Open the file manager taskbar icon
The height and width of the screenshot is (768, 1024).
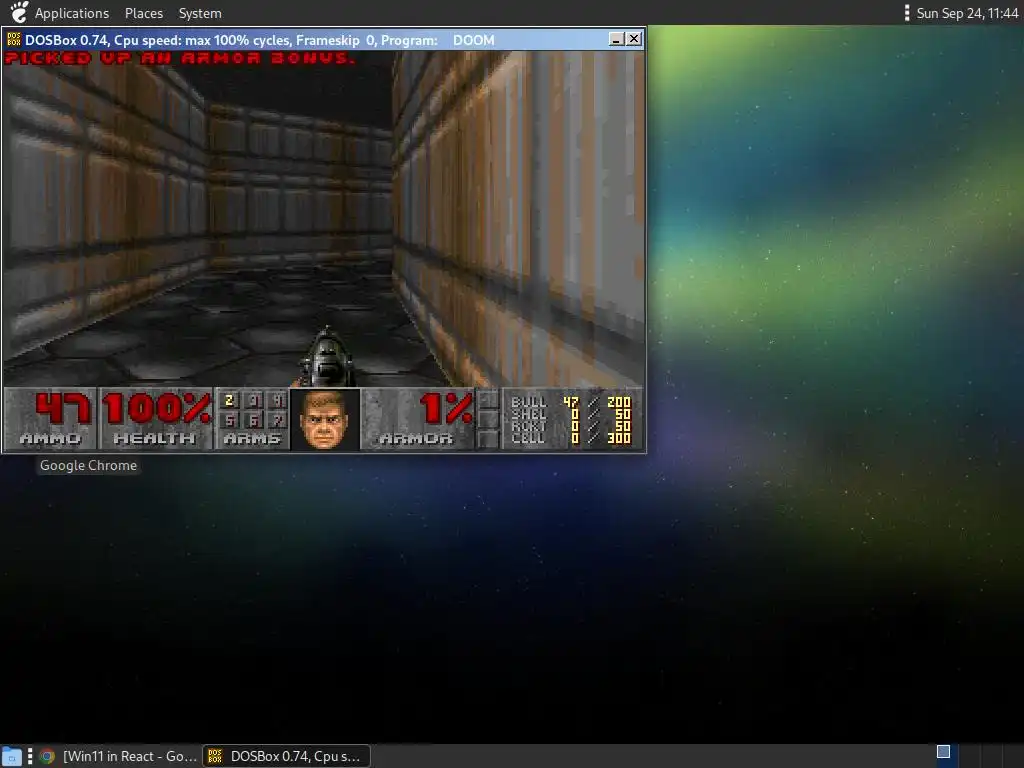coord(11,756)
